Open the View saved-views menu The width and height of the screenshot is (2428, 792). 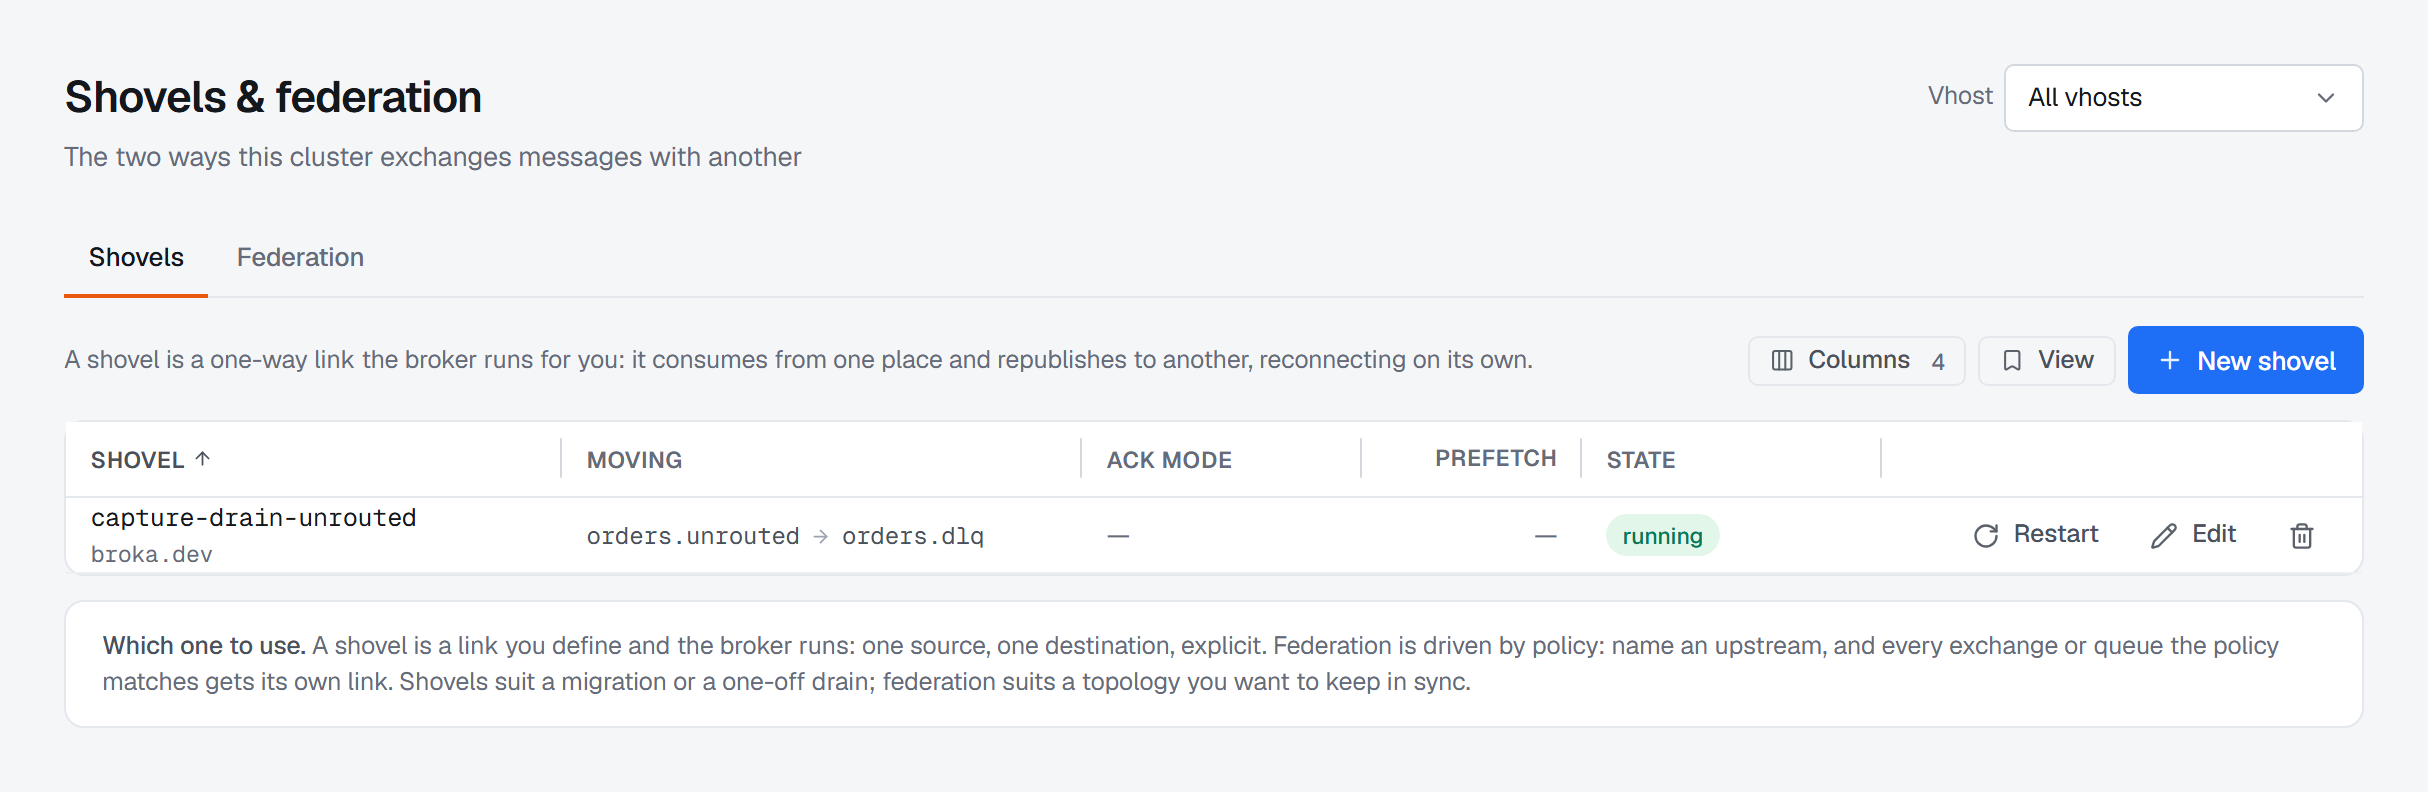coord(2046,360)
